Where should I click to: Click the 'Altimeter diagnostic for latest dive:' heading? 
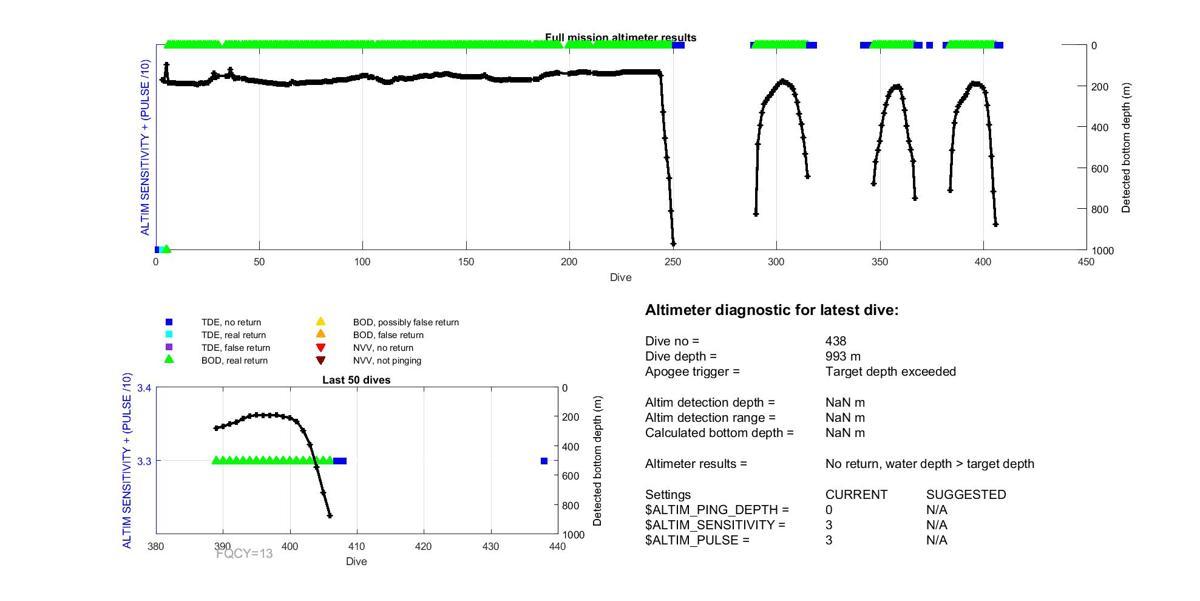(x=772, y=311)
